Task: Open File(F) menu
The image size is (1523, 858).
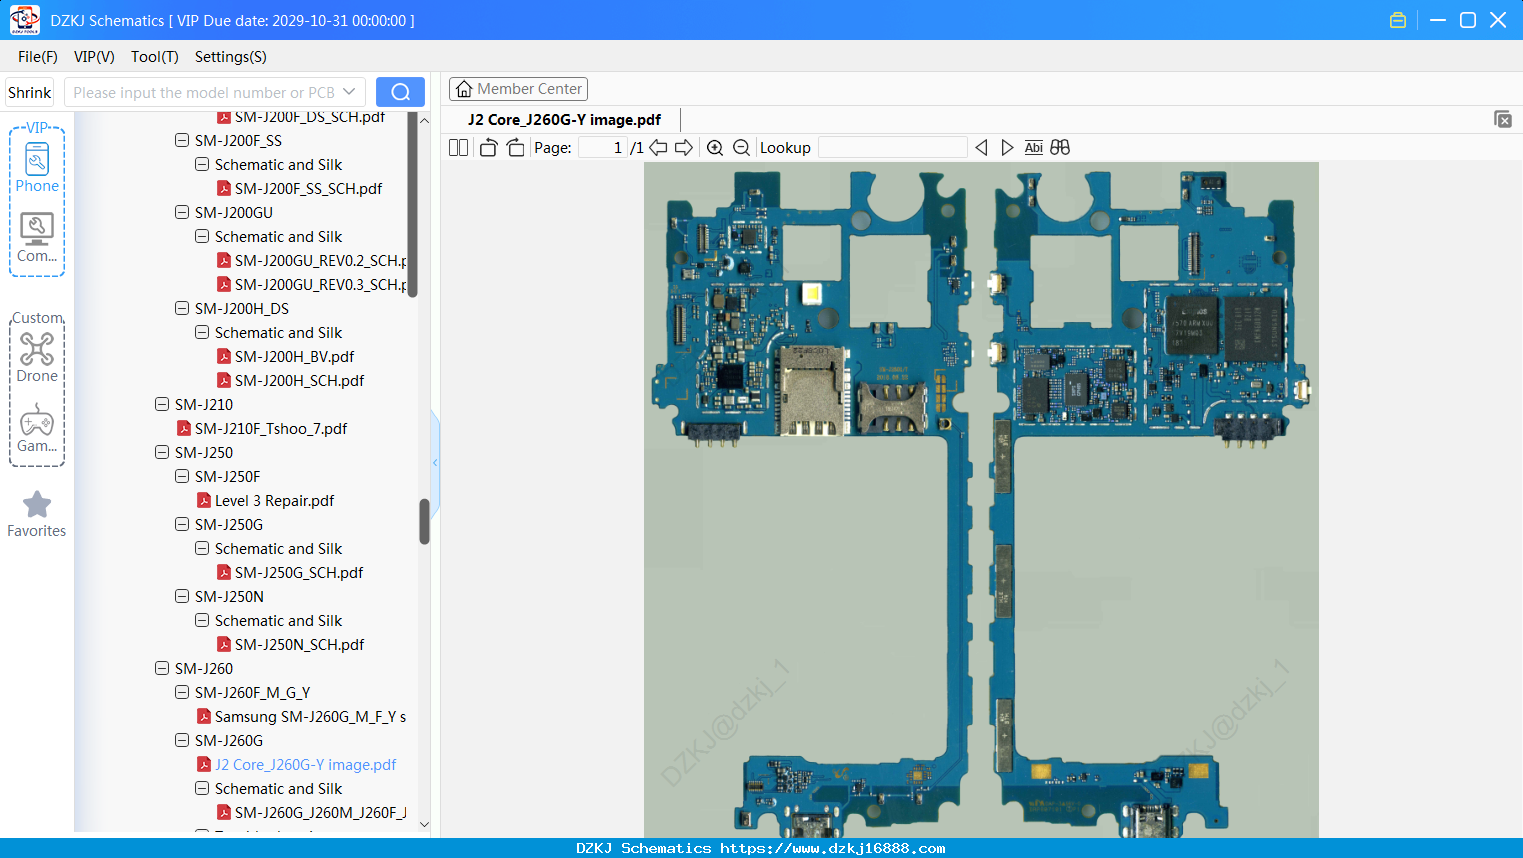Action: (38, 57)
